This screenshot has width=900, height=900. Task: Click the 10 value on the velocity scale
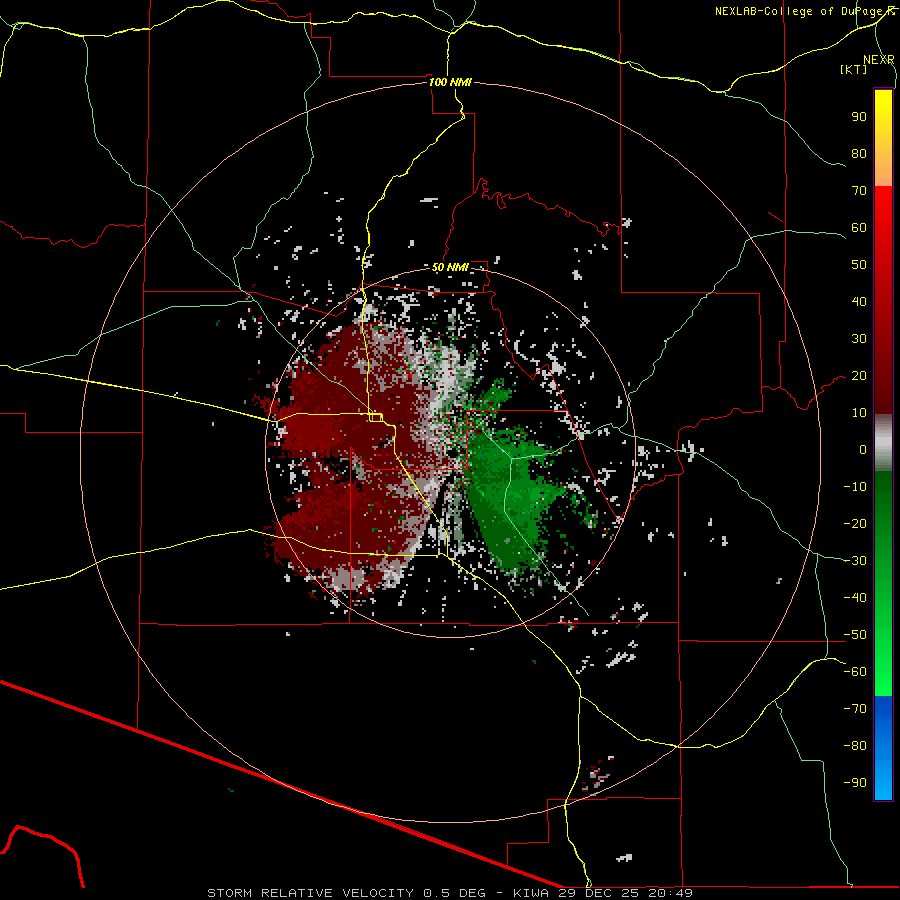tap(859, 413)
